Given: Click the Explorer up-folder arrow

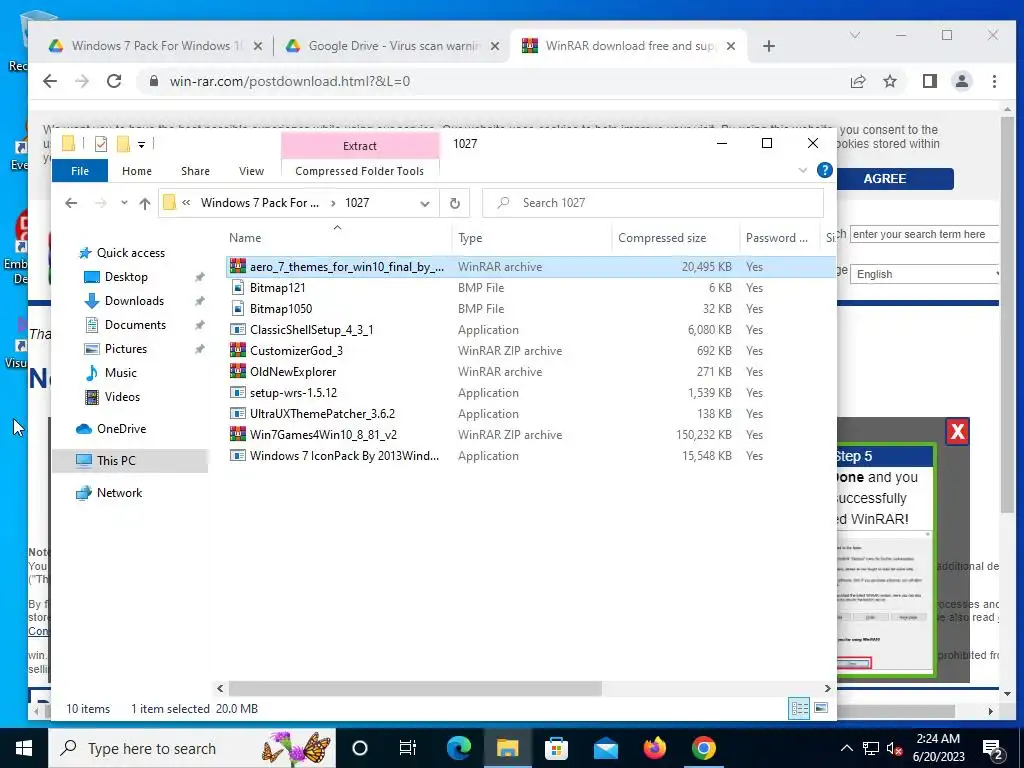Looking at the screenshot, I should coord(145,203).
